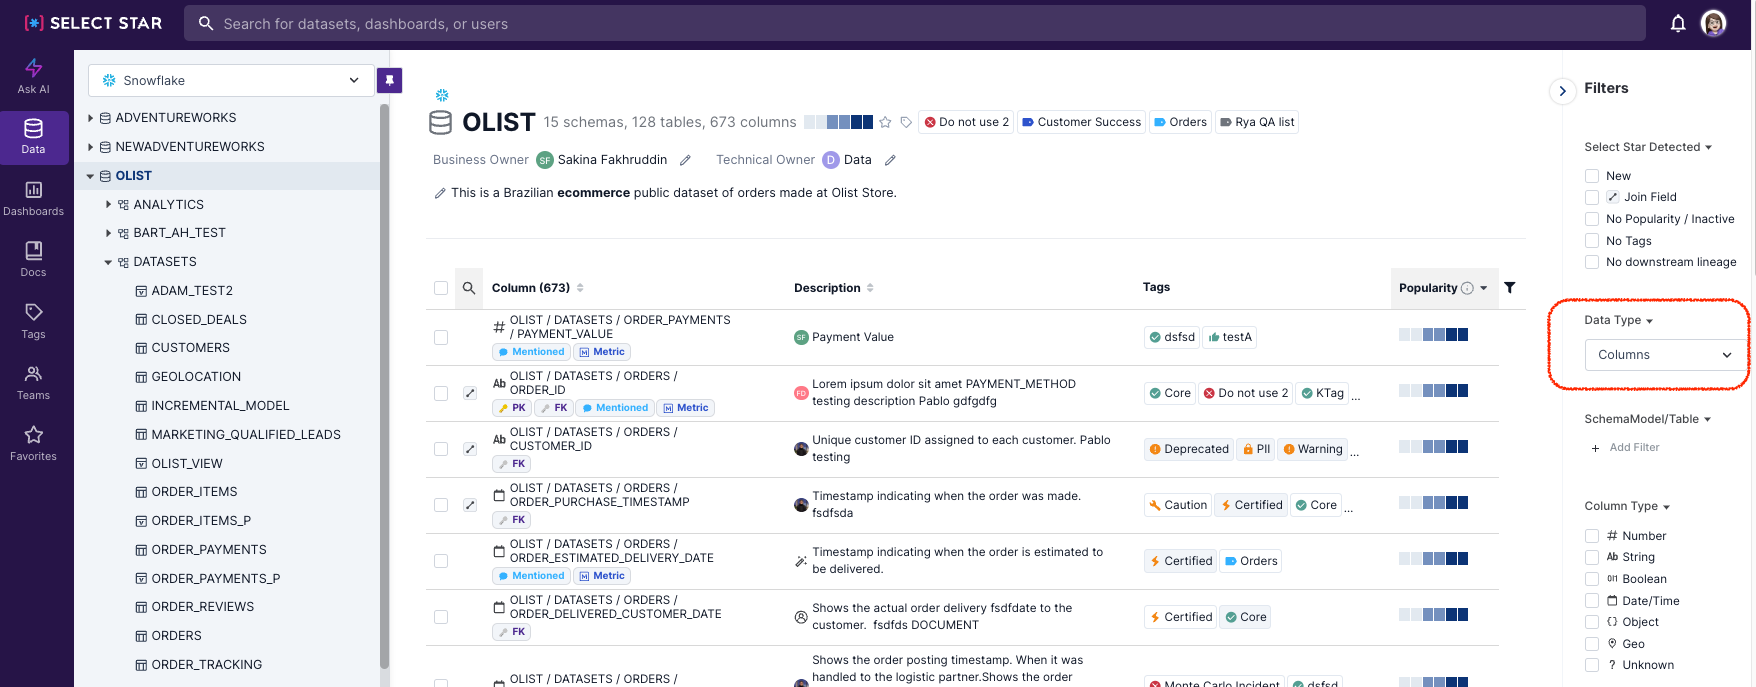Click the pin sidebar icon
This screenshot has height=687, width=1756.
389,80
